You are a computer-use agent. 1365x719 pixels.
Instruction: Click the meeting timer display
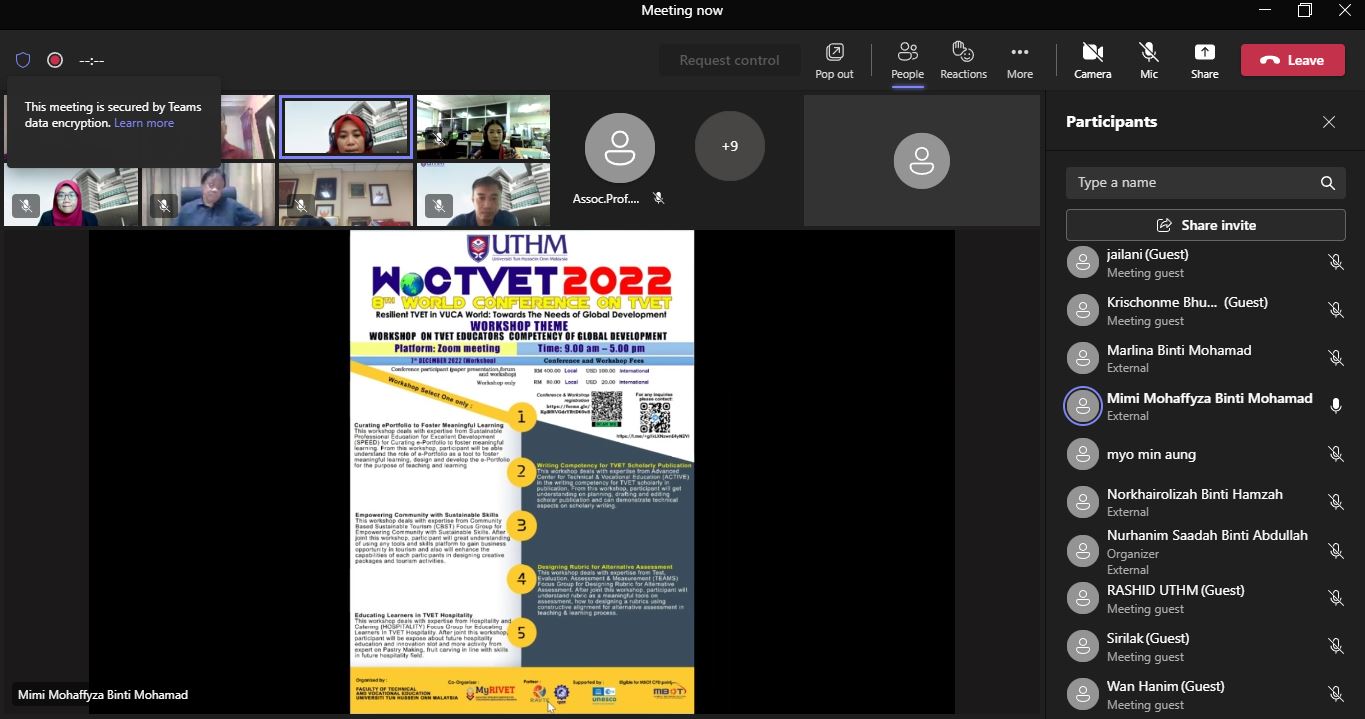[x=91, y=61]
